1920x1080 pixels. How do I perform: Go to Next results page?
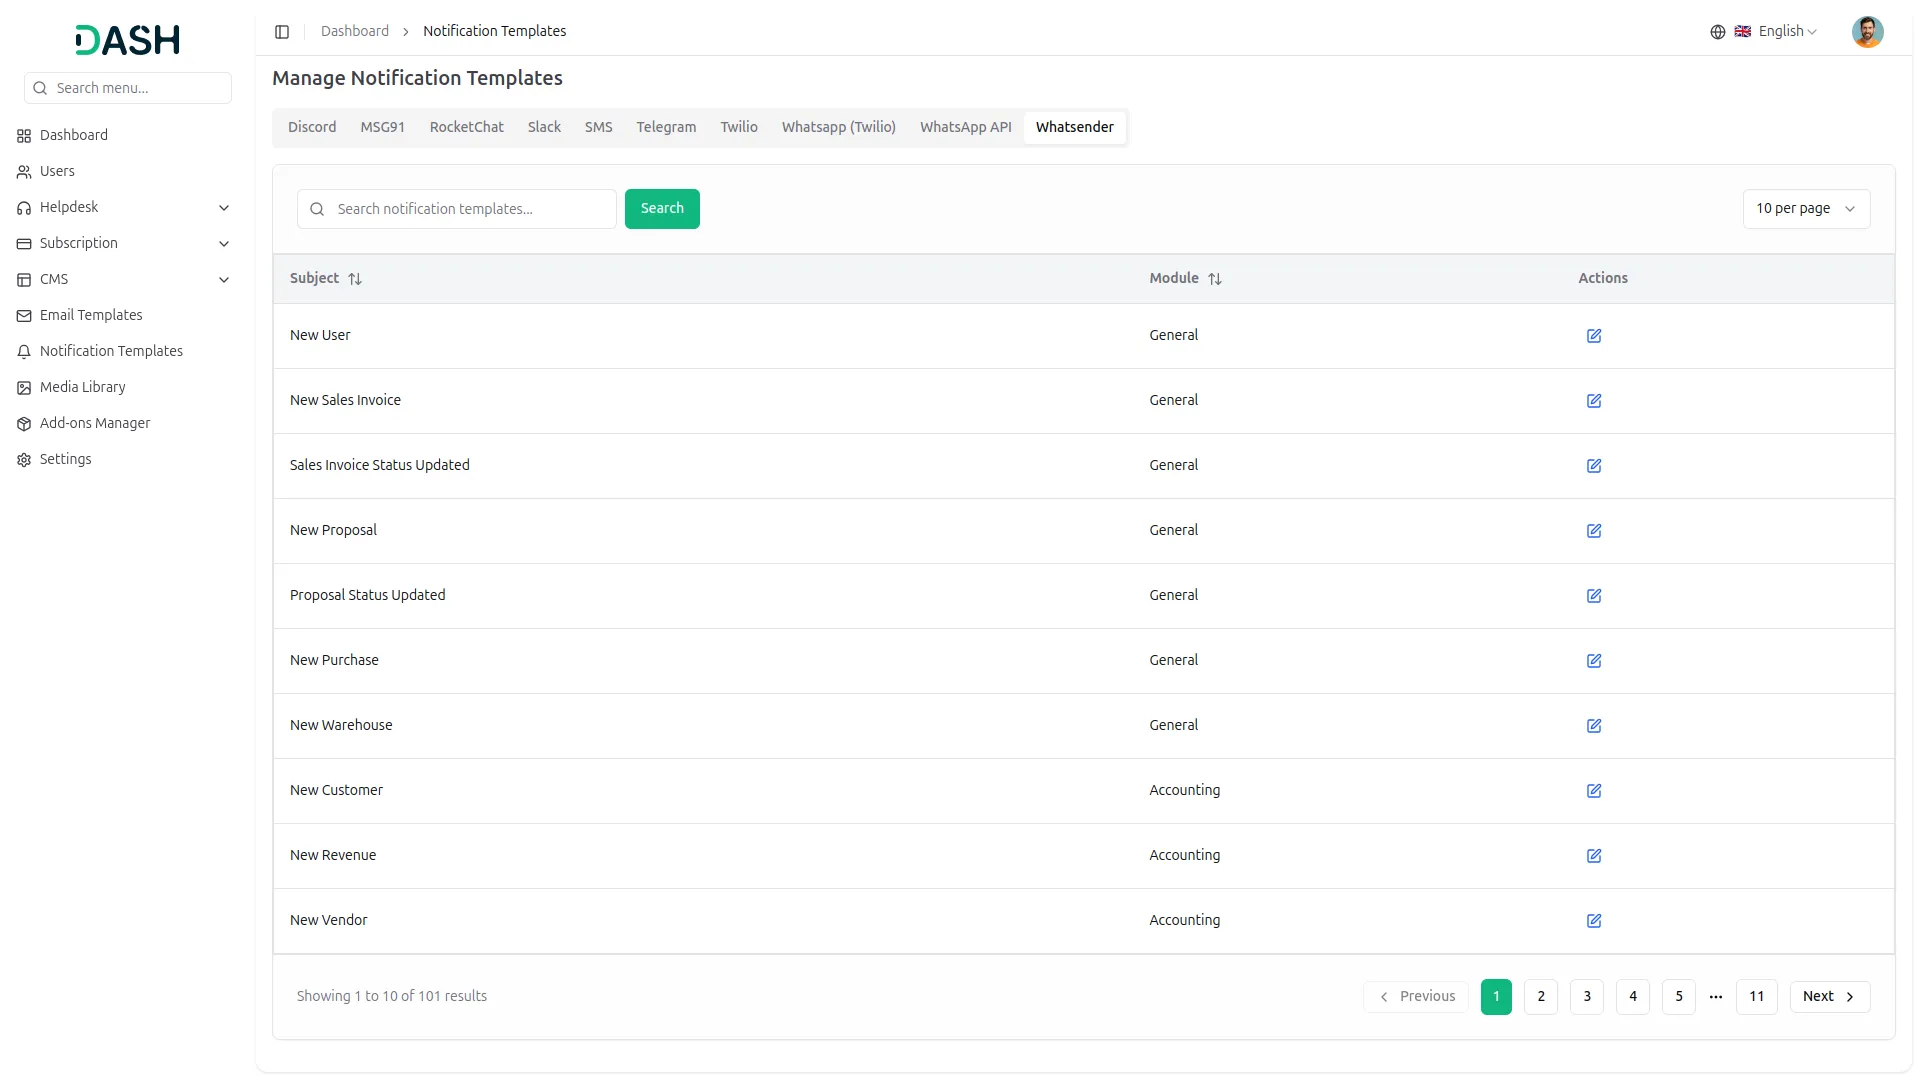[1829, 996]
